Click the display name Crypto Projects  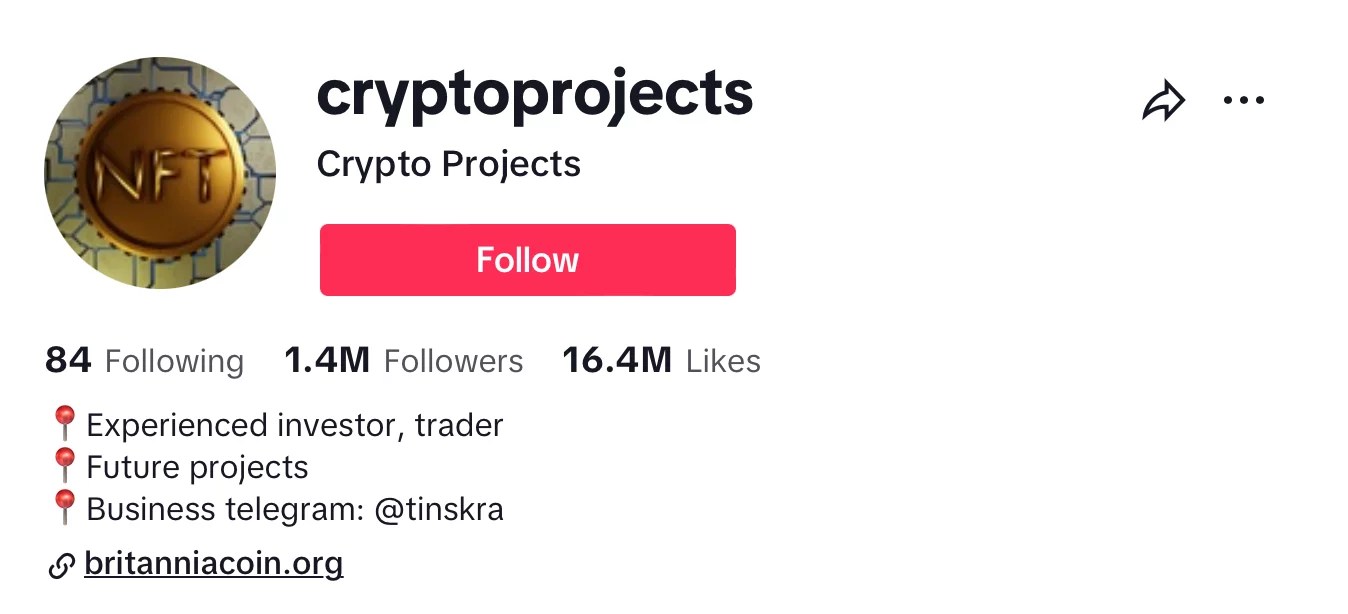448,163
